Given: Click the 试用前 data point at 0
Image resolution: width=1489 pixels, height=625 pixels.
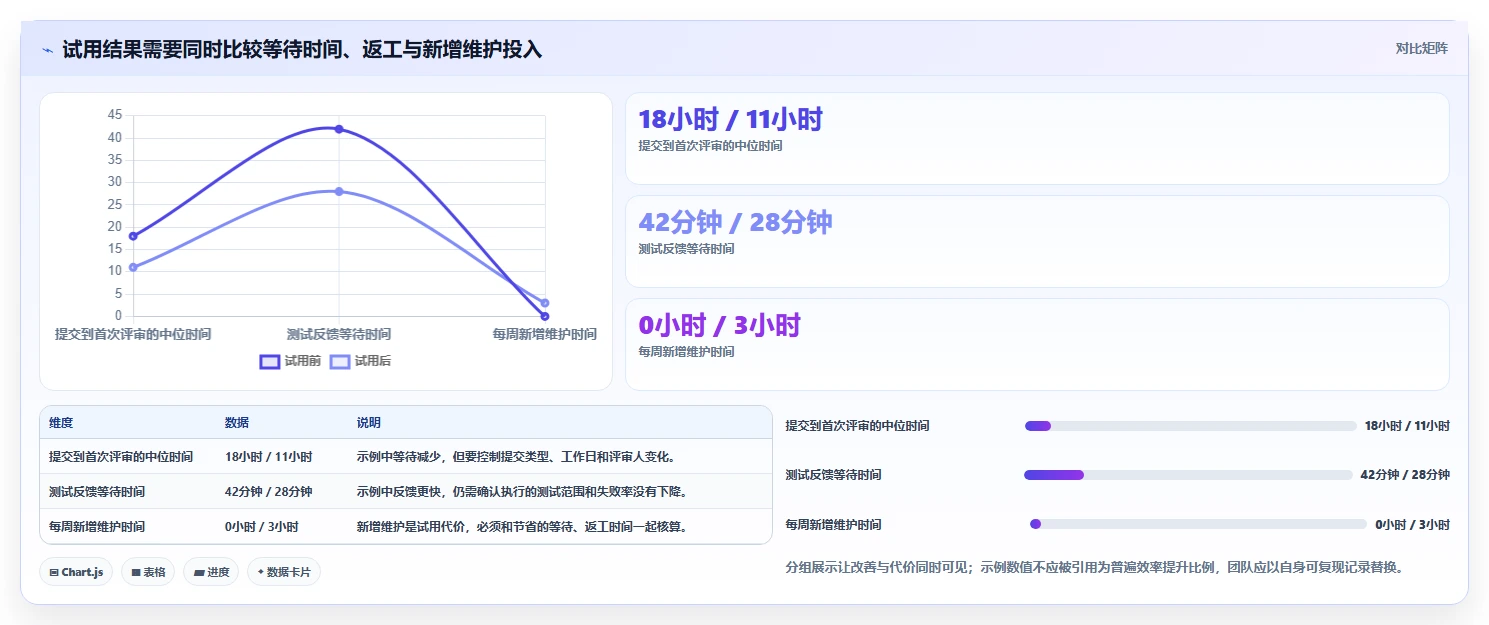Looking at the screenshot, I should tap(545, 316).
